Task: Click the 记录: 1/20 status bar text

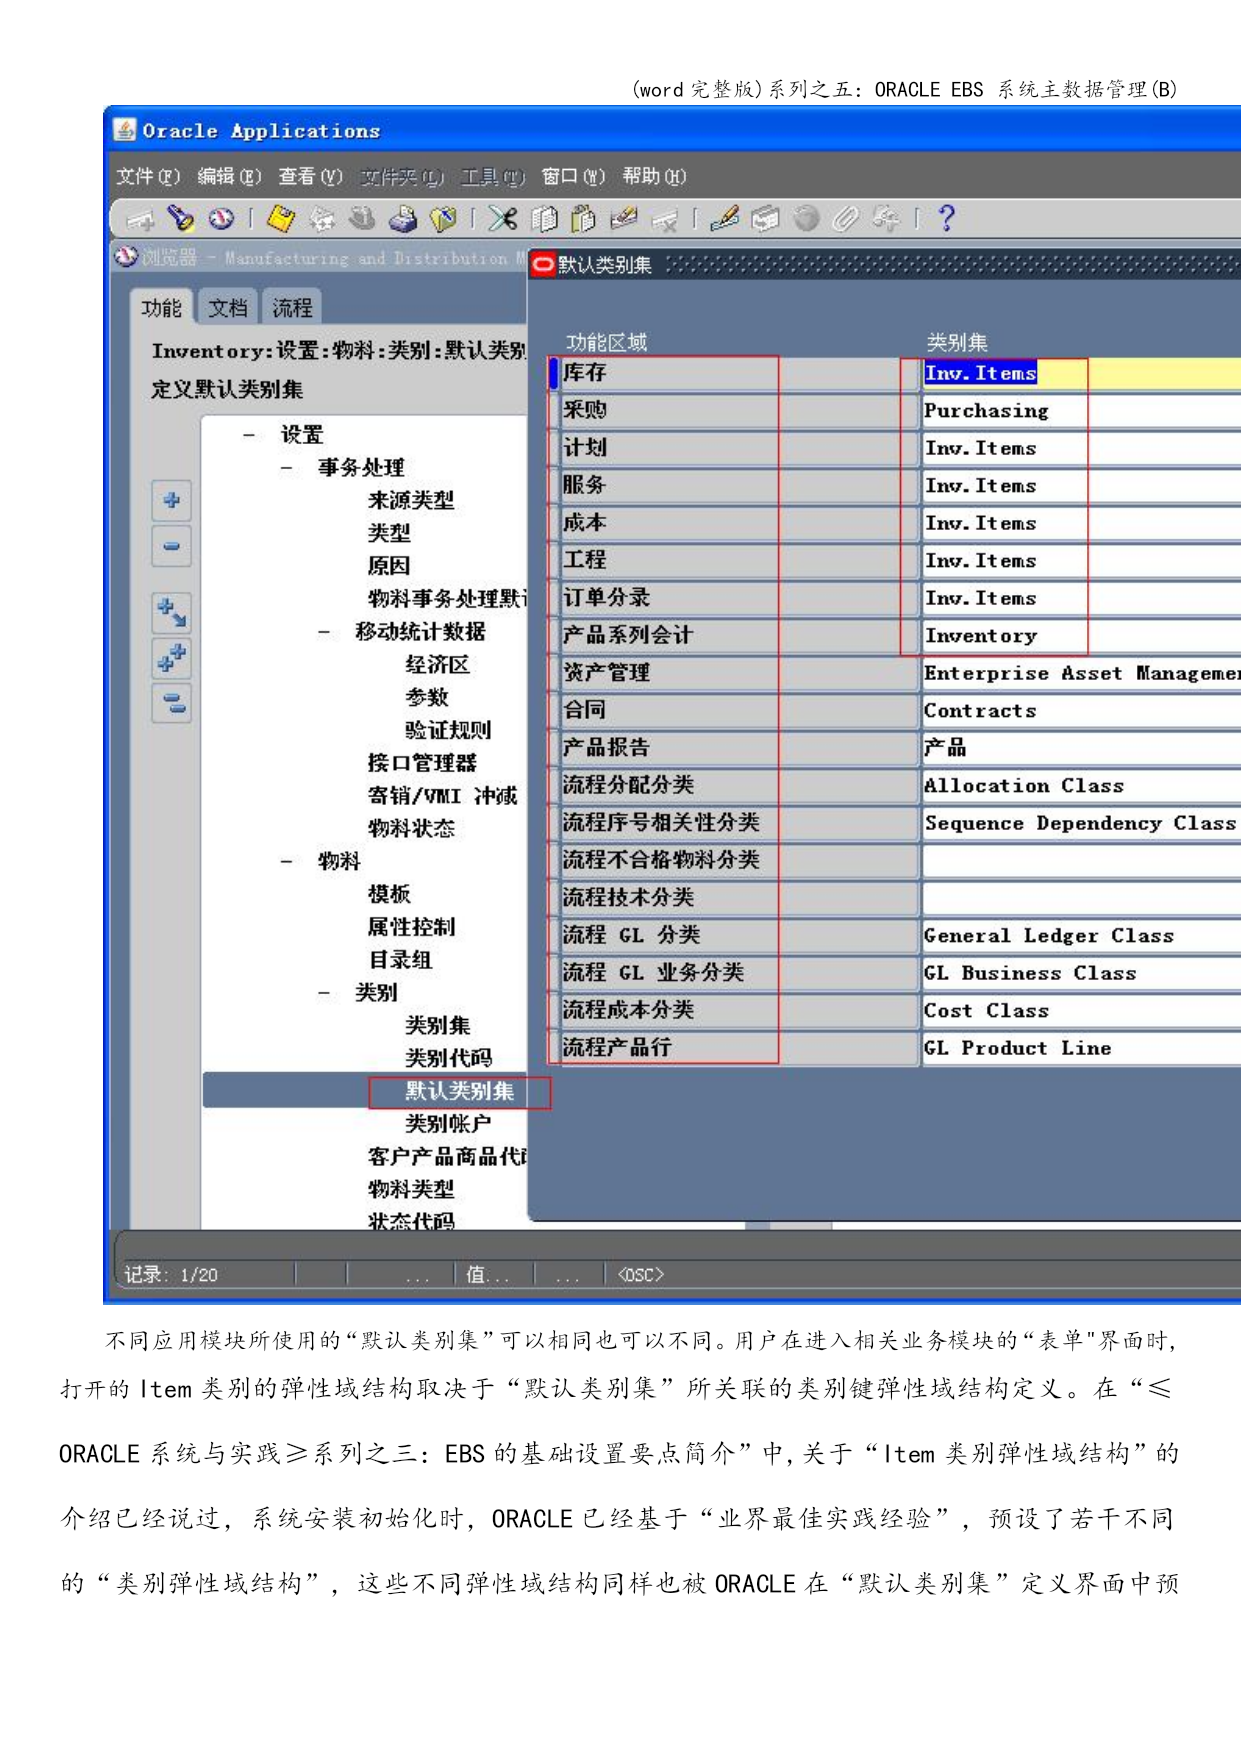Action: 170,1275
